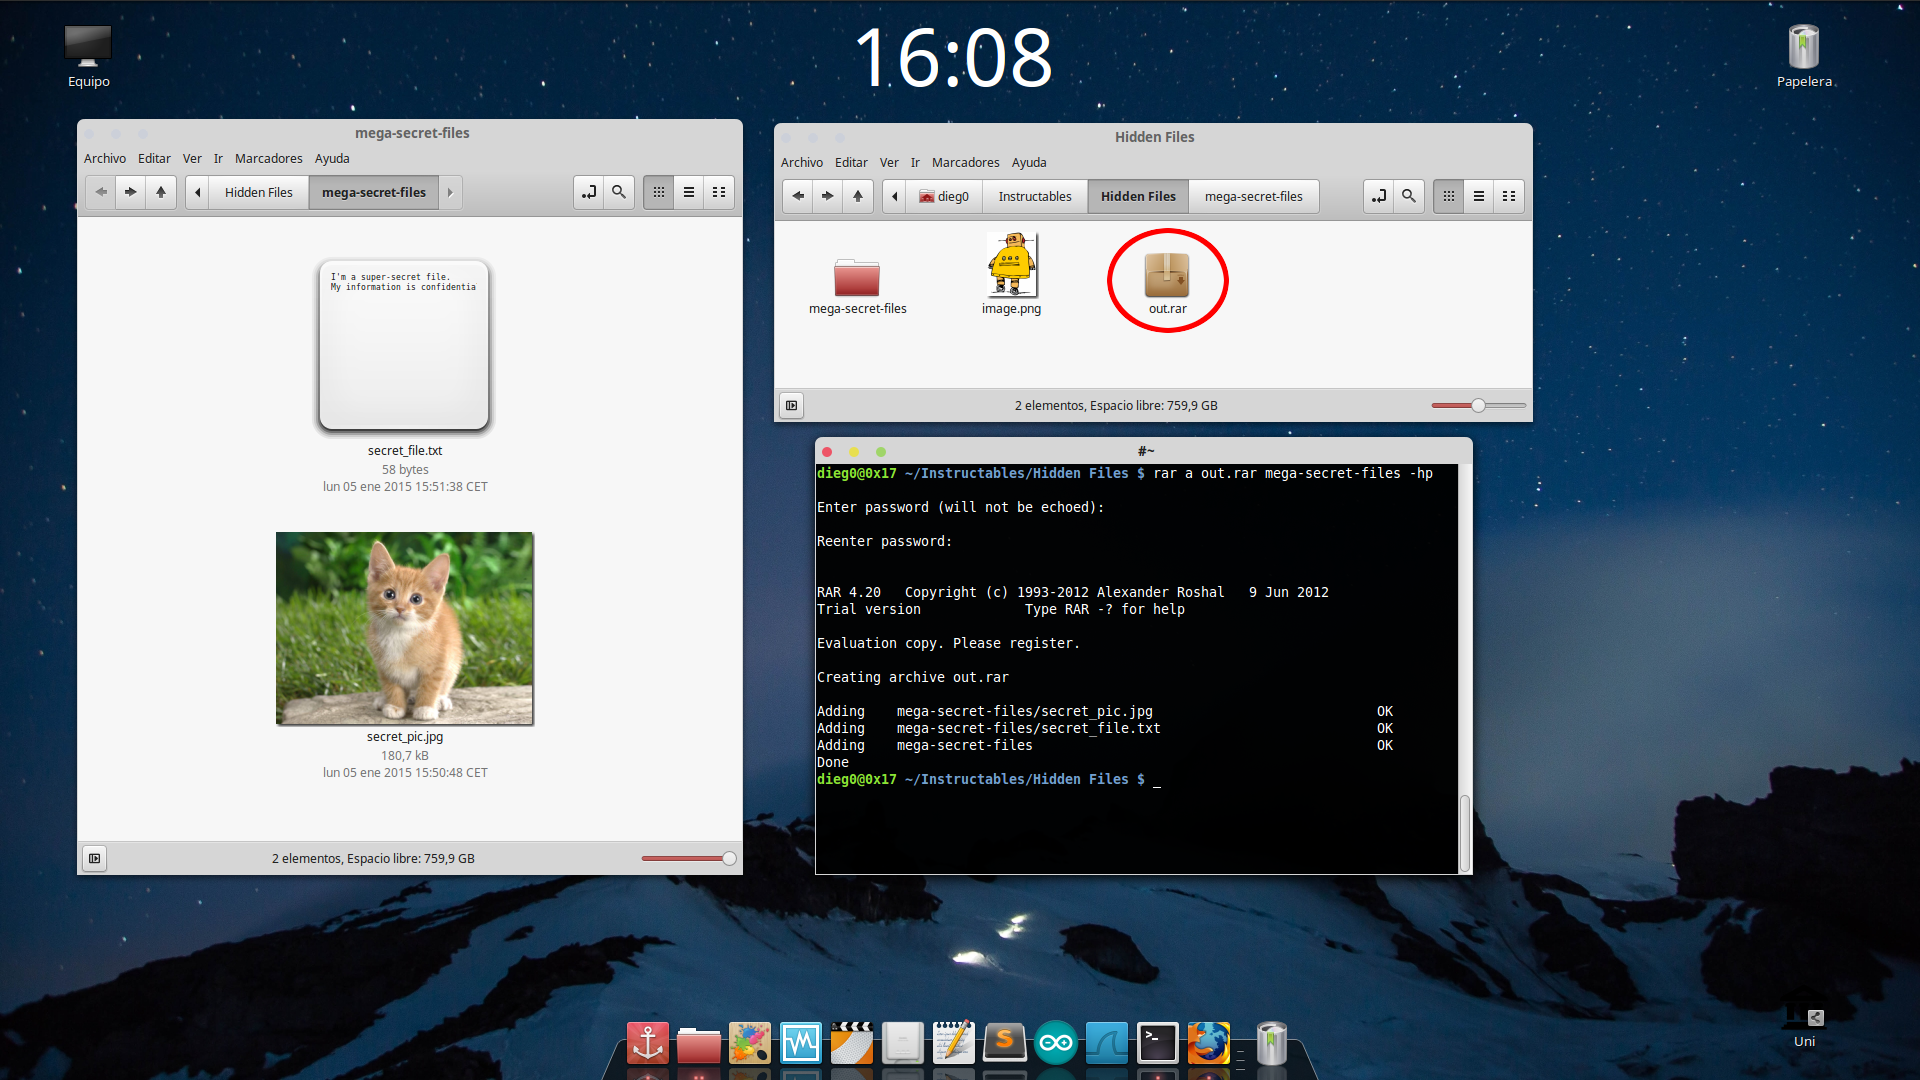1920x1080 pixels.
Task: Click mega-secret-files path button in left window
Action: click(374, 192)
